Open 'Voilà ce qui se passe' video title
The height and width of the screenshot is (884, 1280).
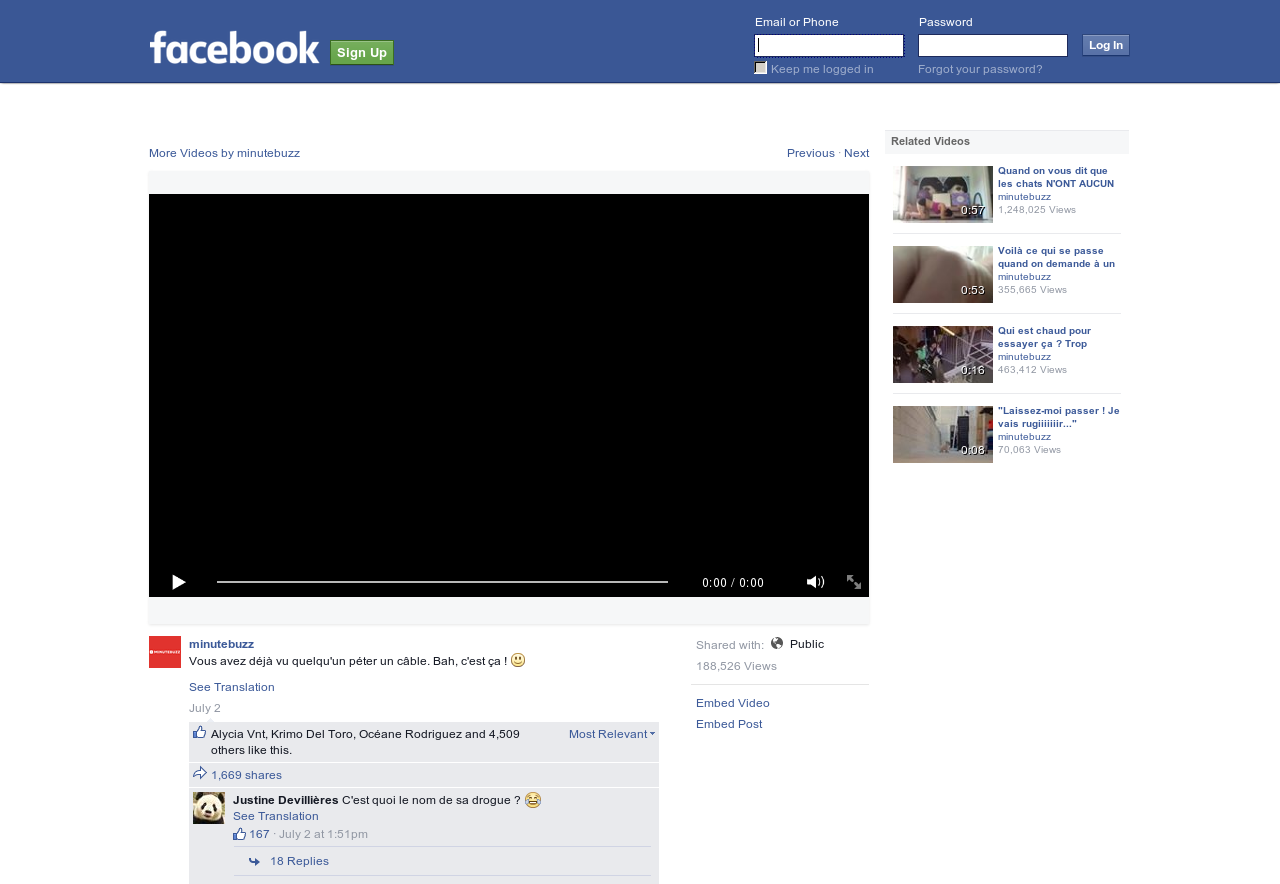click(x=1056, y=257)
